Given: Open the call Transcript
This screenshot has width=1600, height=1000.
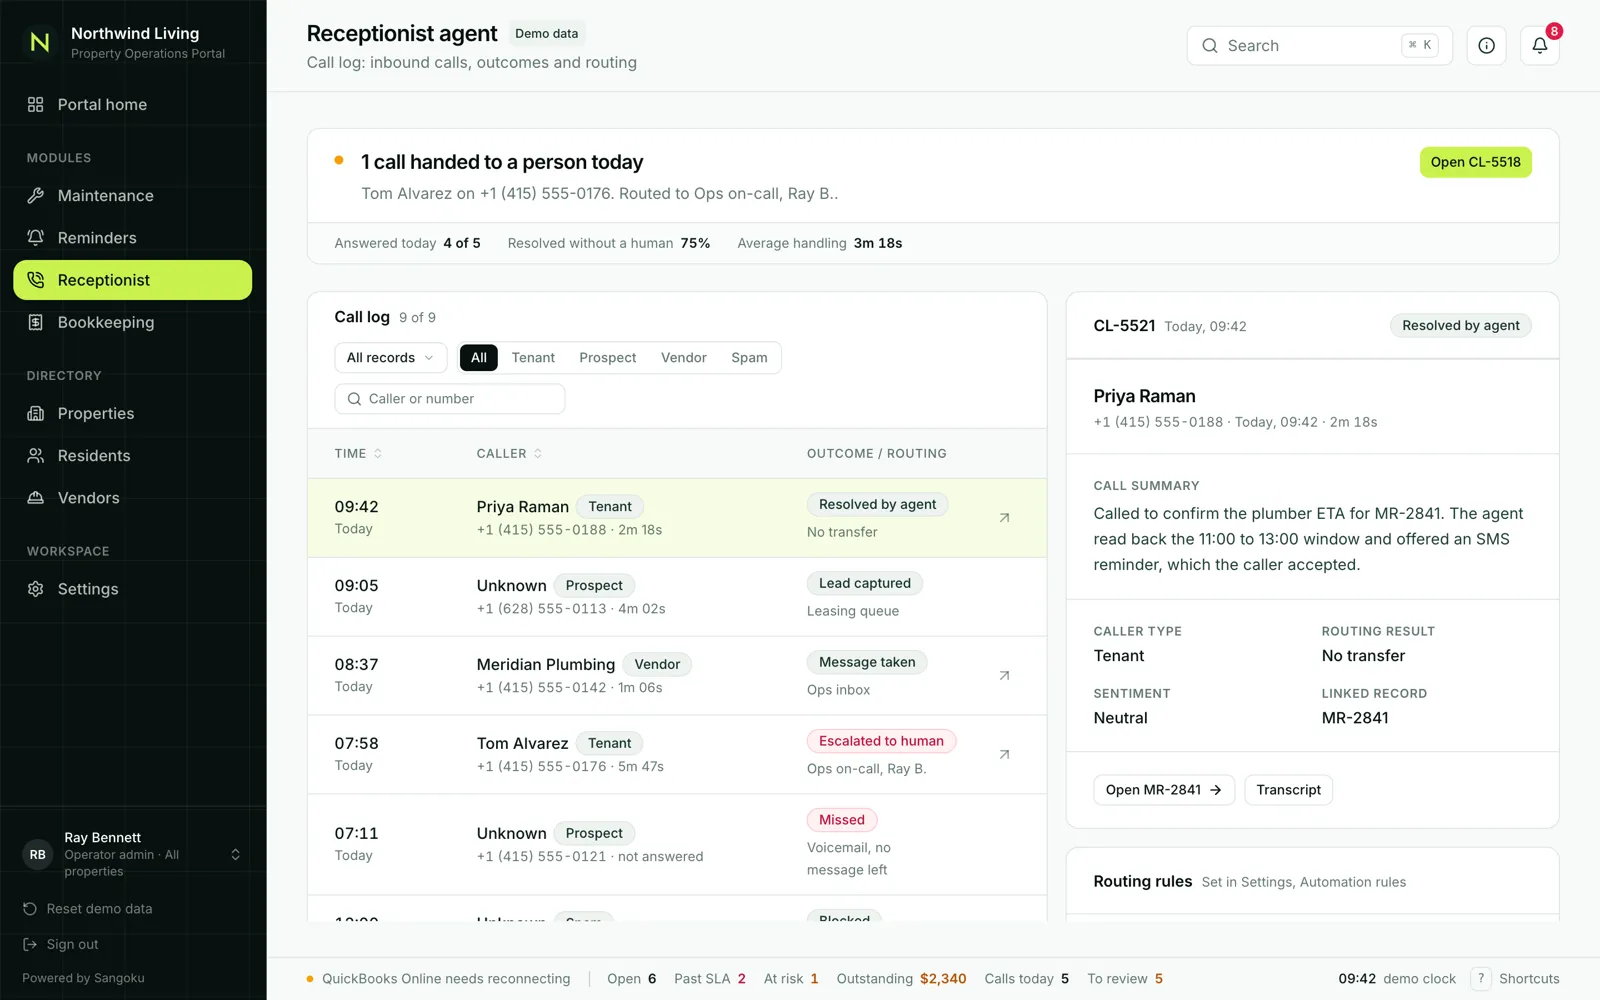Looking at the screenshot, I should pyautogui.click(x=1288, y=790).
